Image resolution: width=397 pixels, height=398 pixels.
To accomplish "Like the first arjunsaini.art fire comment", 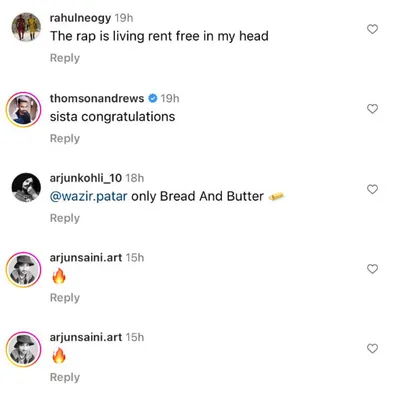I will tap(372, 269).
